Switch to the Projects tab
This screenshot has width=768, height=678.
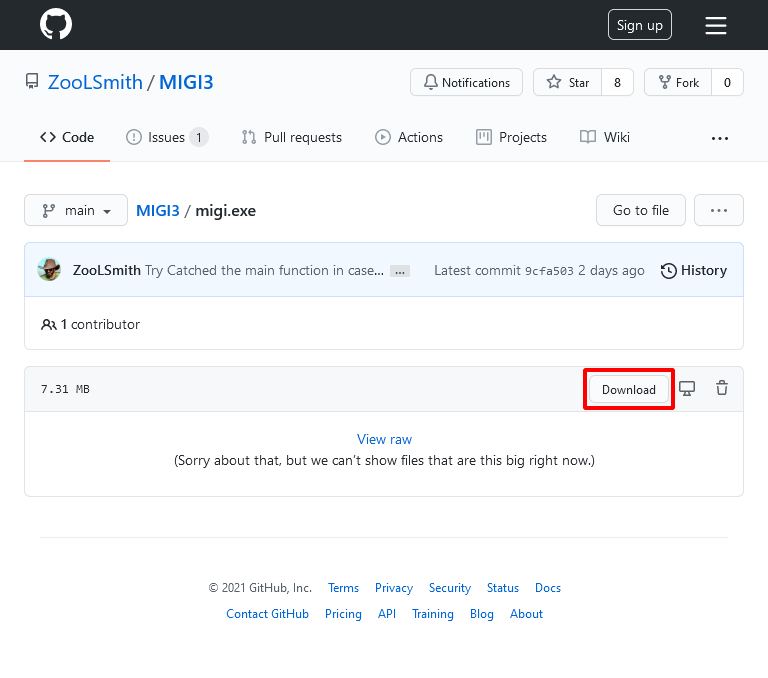click(x=511, y=137)
